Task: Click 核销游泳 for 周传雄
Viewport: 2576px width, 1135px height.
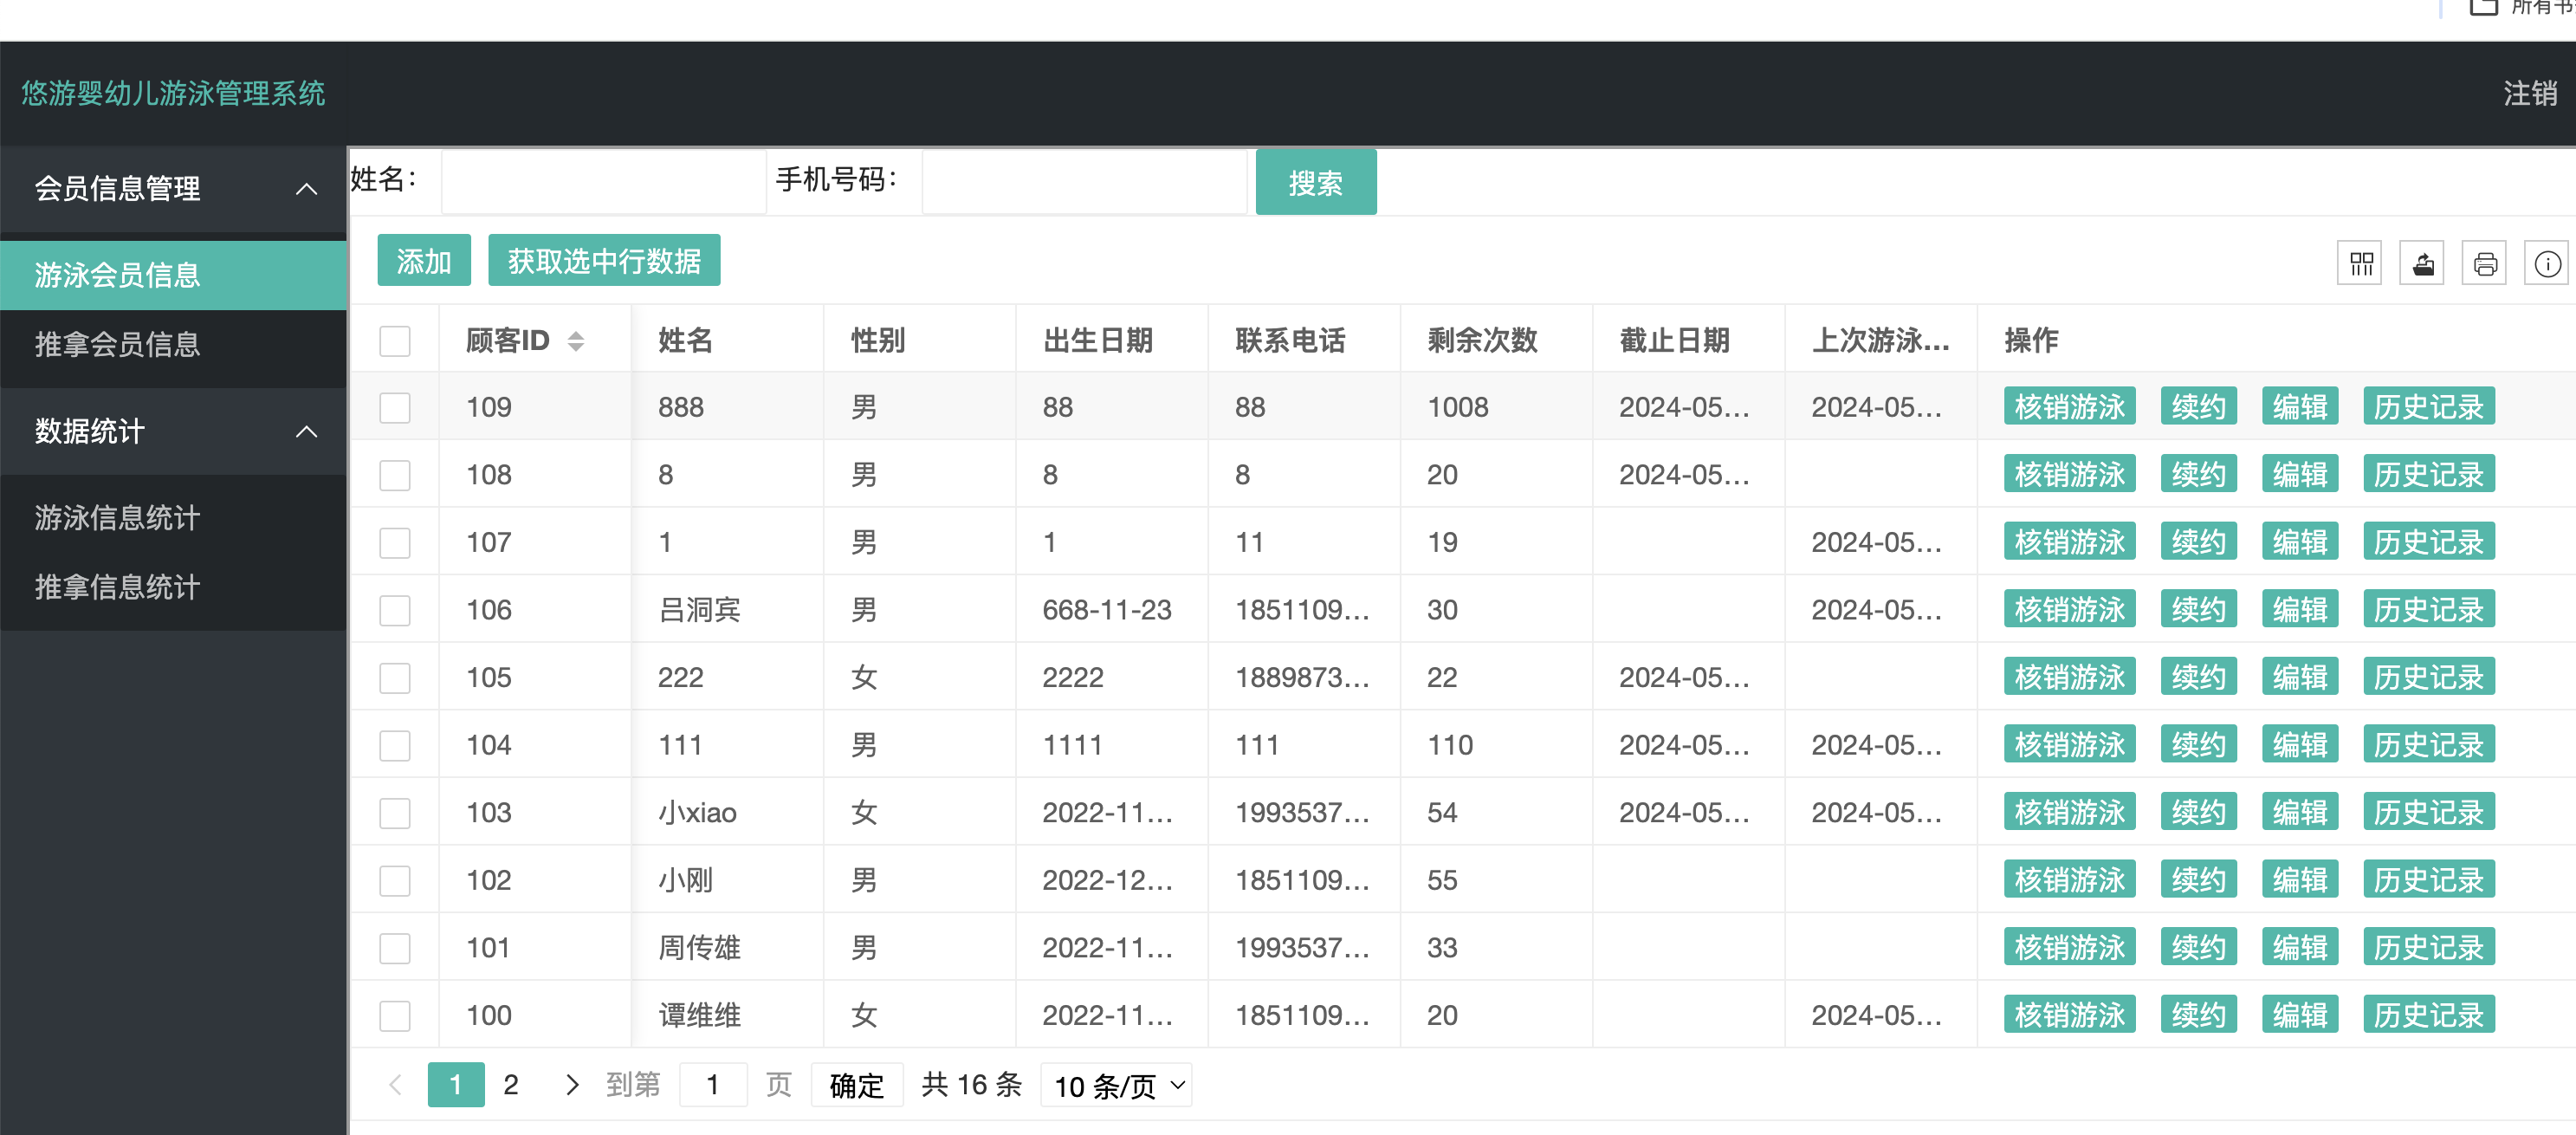Action: click(2069, 947)
